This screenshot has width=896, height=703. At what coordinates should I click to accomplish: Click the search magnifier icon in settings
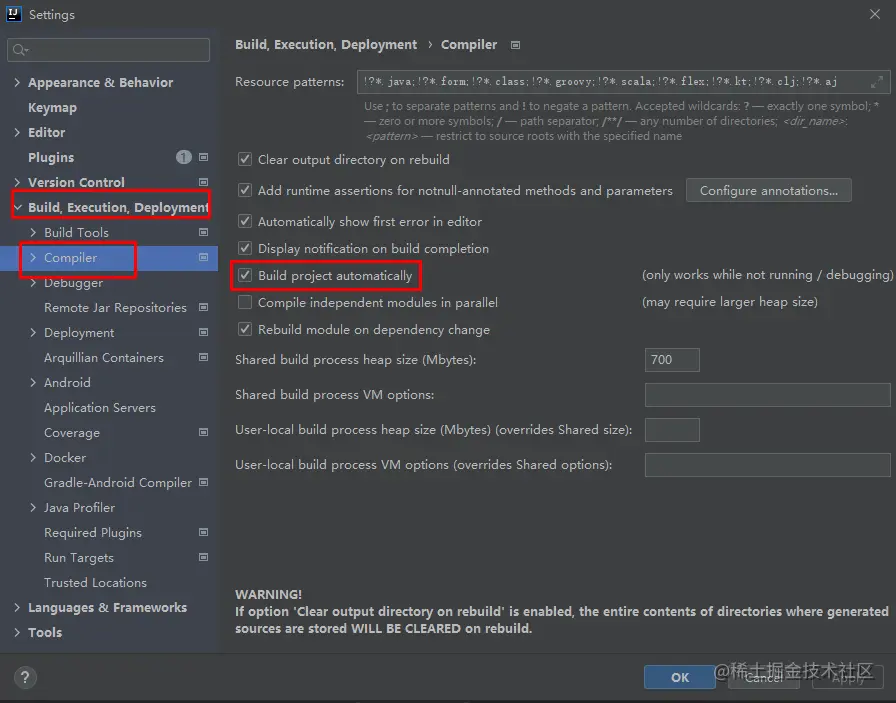[x=19, y=50]
